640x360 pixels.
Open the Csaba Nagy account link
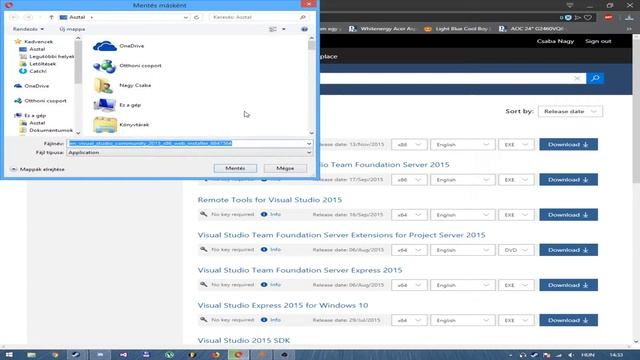tap(555, 41)
